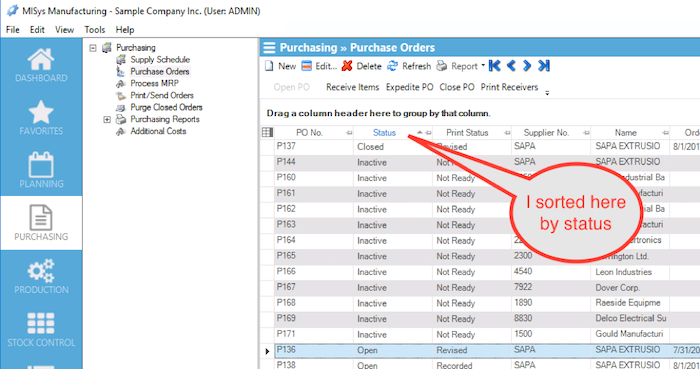Click the Print Receivers button
700x369 pixels.
pos(509,87)
